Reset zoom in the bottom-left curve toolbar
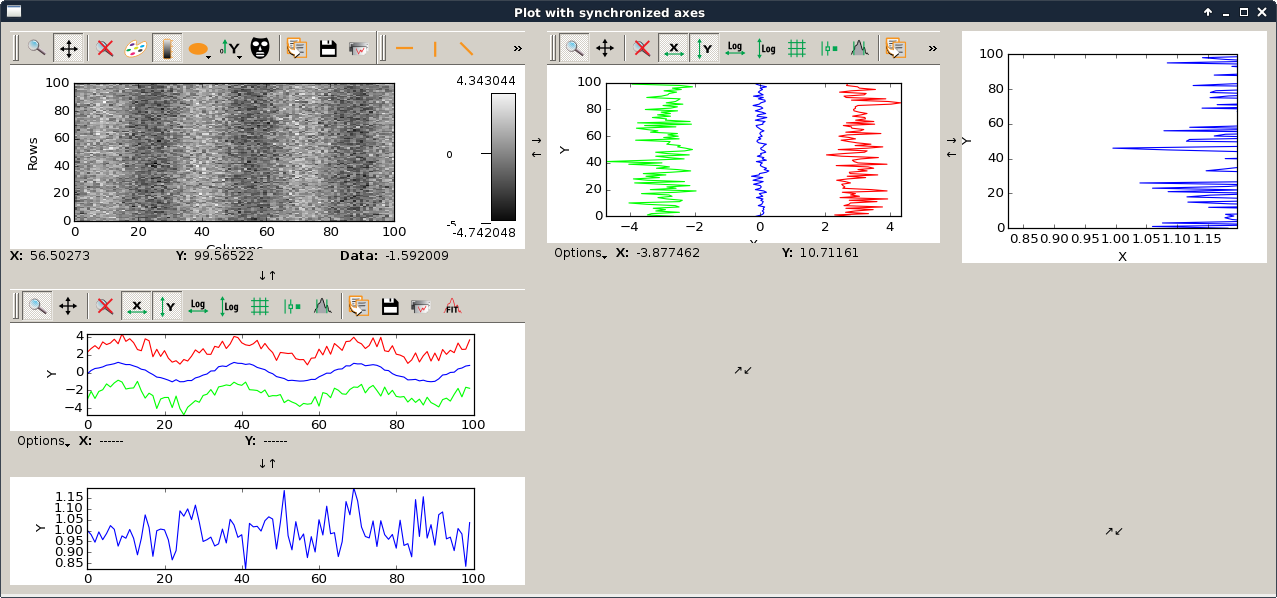1277x598 pixels. [105, 306]
